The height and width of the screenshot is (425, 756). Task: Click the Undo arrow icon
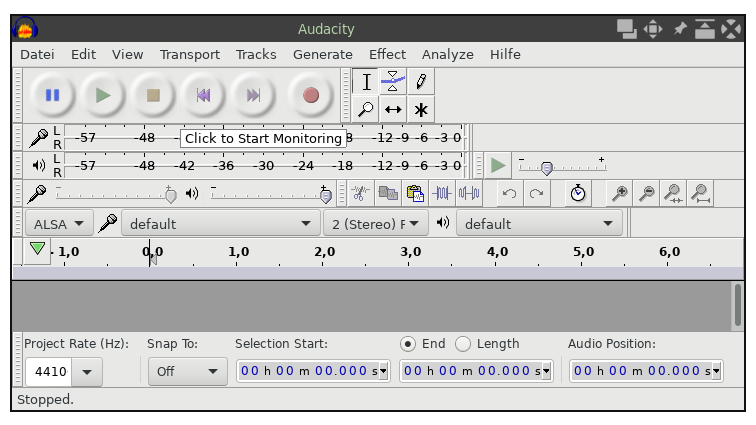[509, 193]
